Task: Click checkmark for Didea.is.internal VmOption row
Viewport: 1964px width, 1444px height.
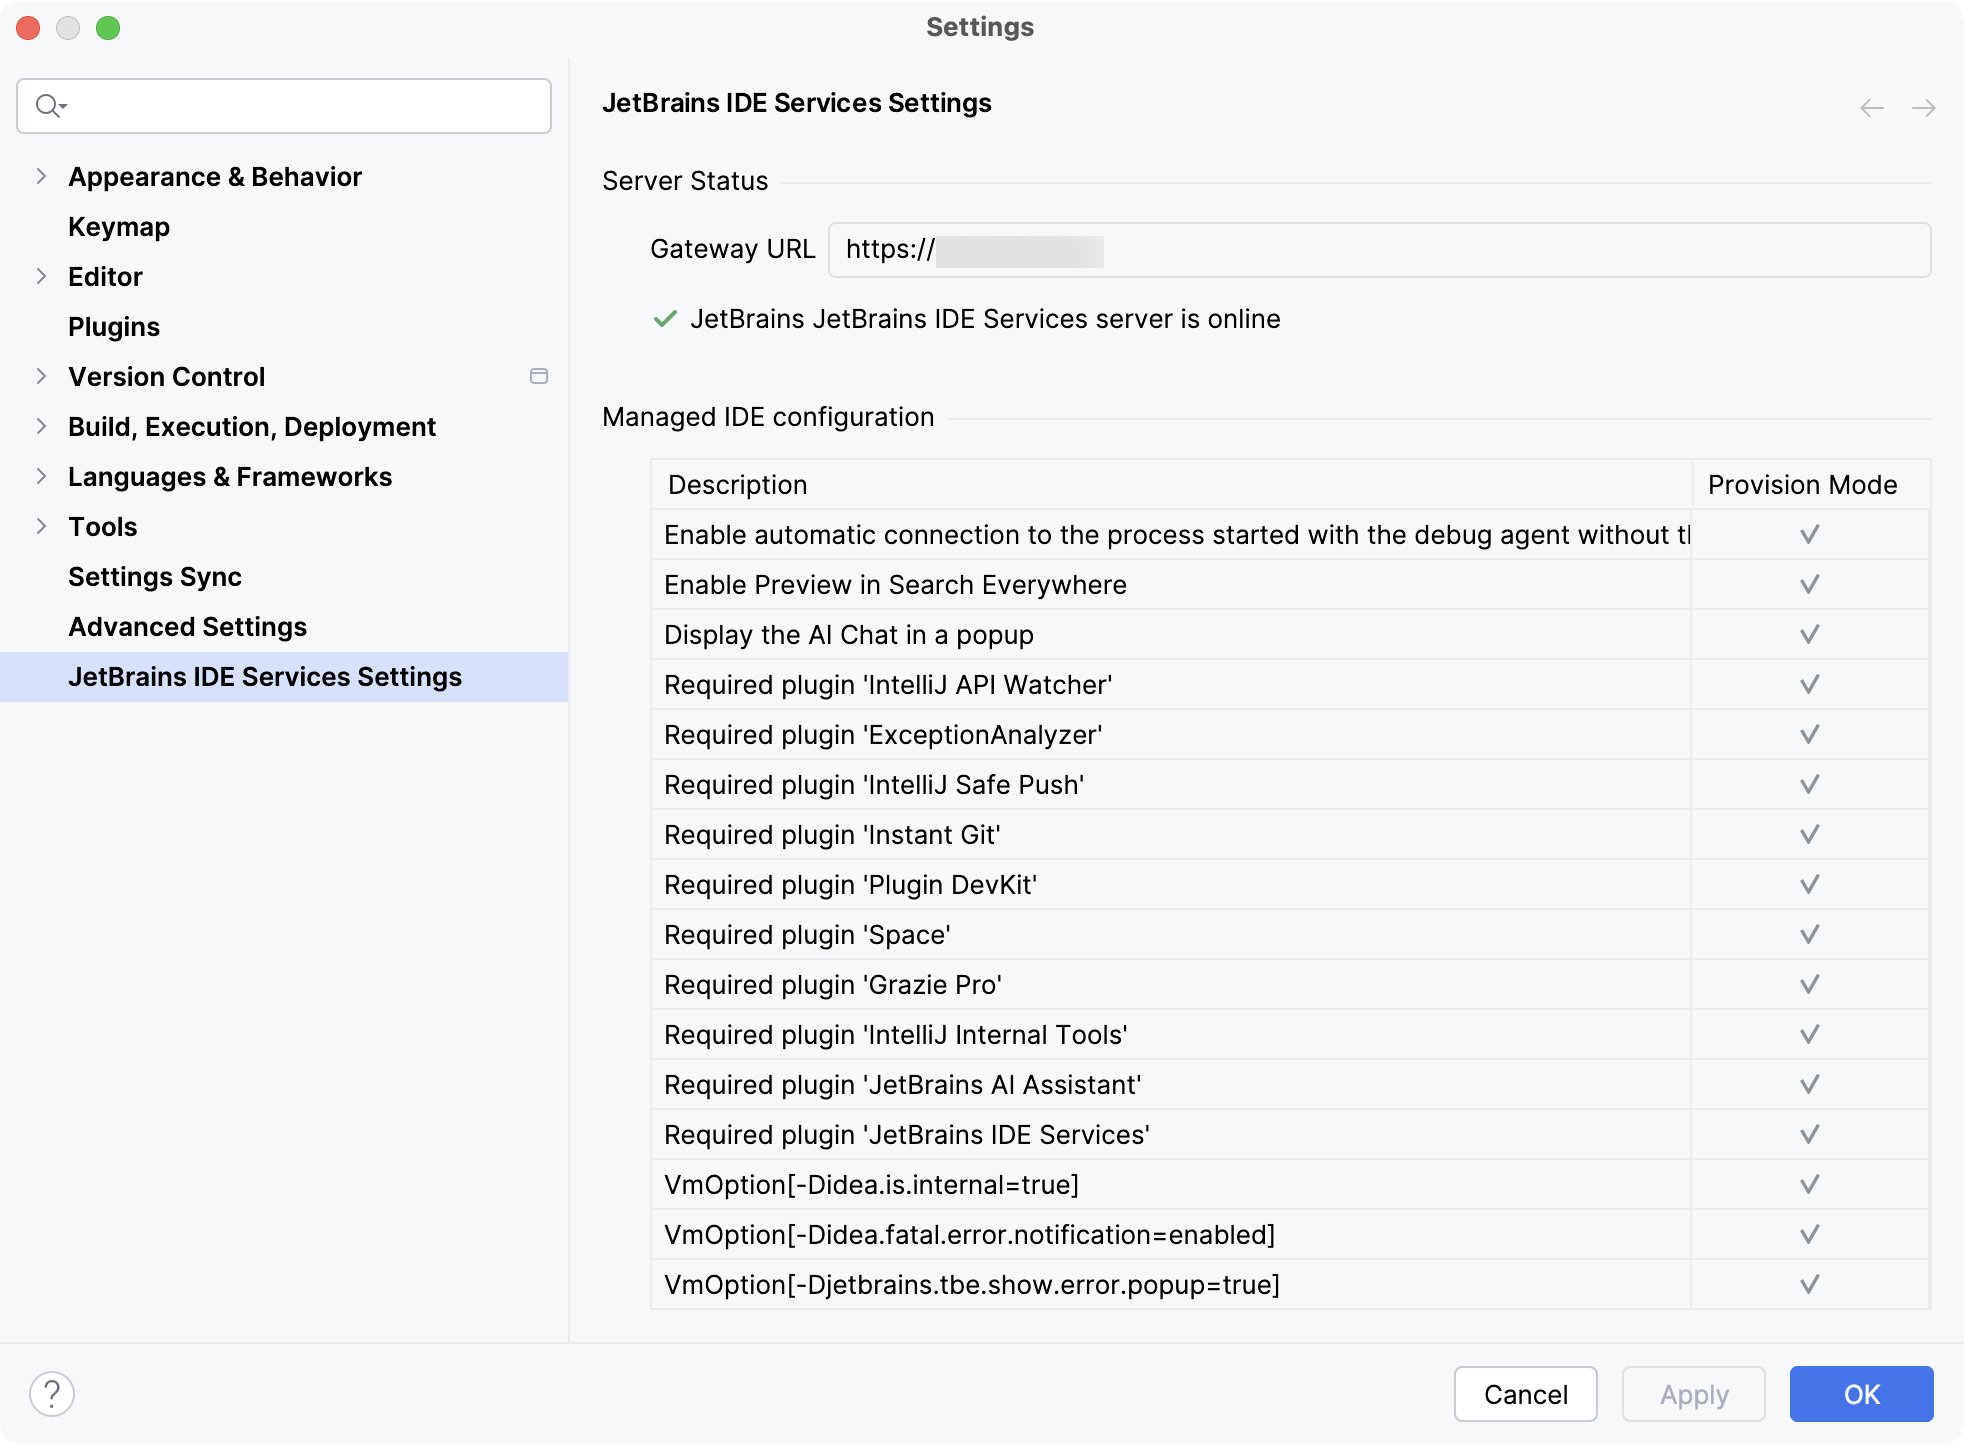Action: [1809, 1184]
